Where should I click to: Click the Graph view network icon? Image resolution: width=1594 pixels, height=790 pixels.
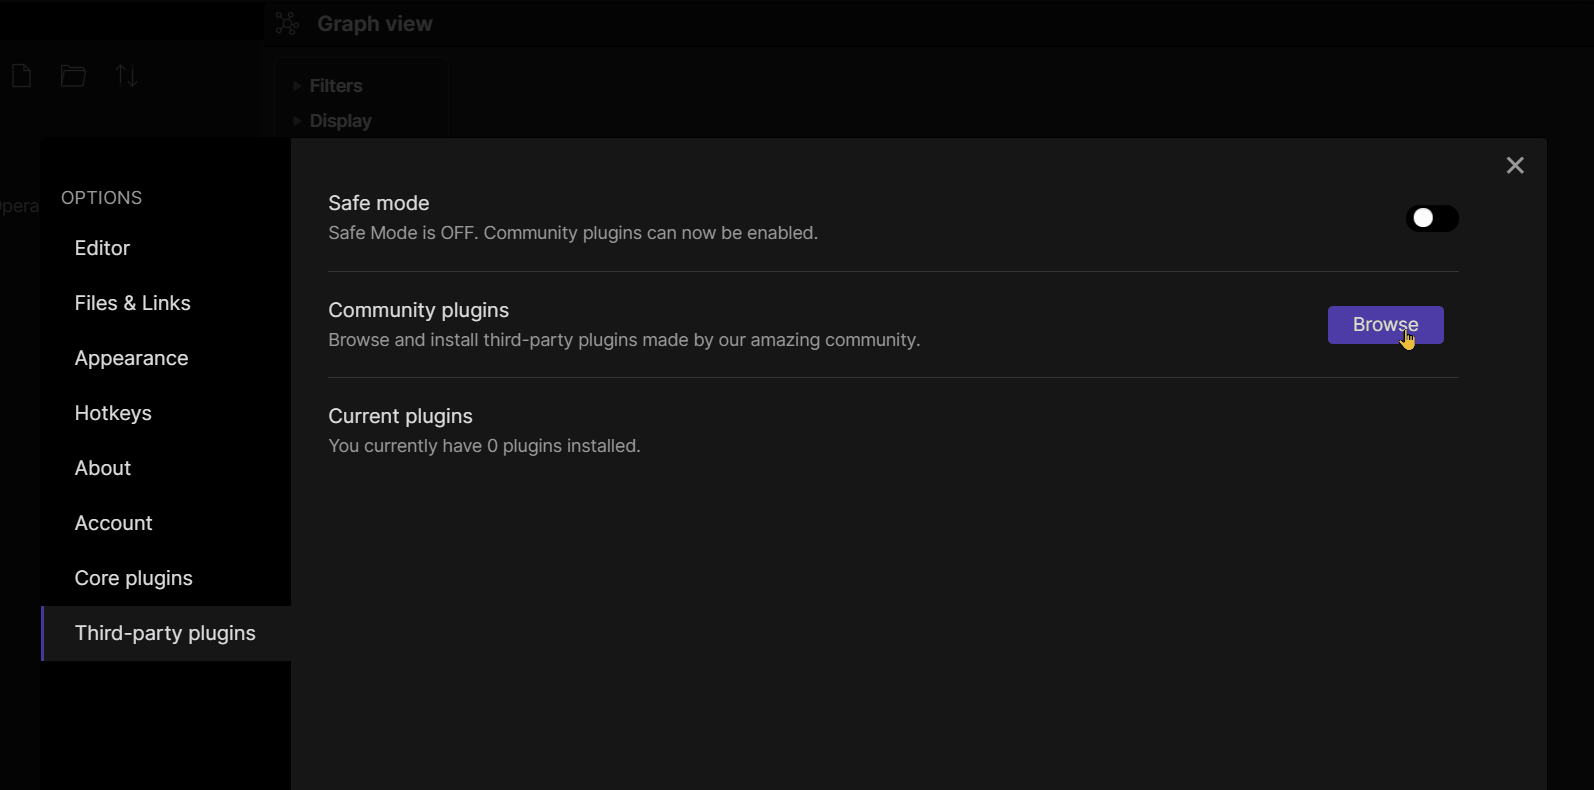coord(287,24)
